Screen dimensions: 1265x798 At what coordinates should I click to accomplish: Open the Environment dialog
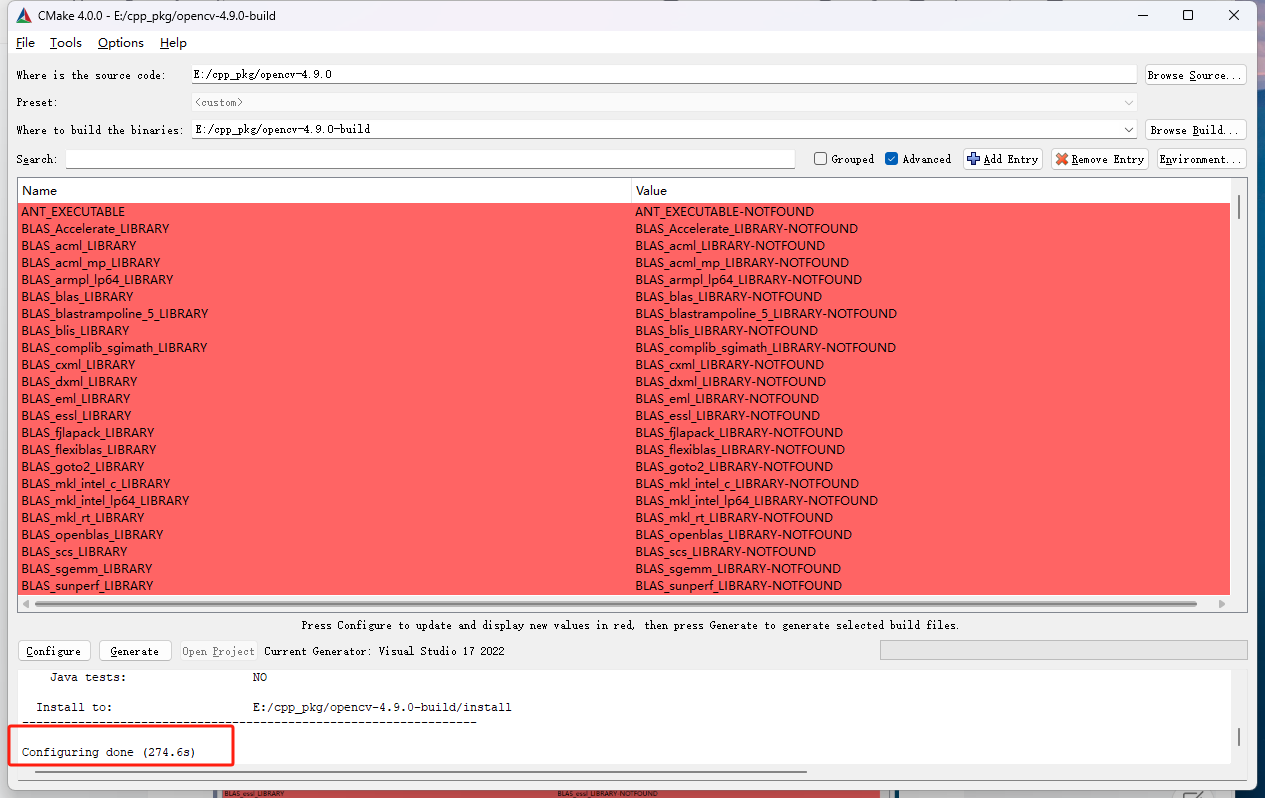click(x=1200, y=158)
